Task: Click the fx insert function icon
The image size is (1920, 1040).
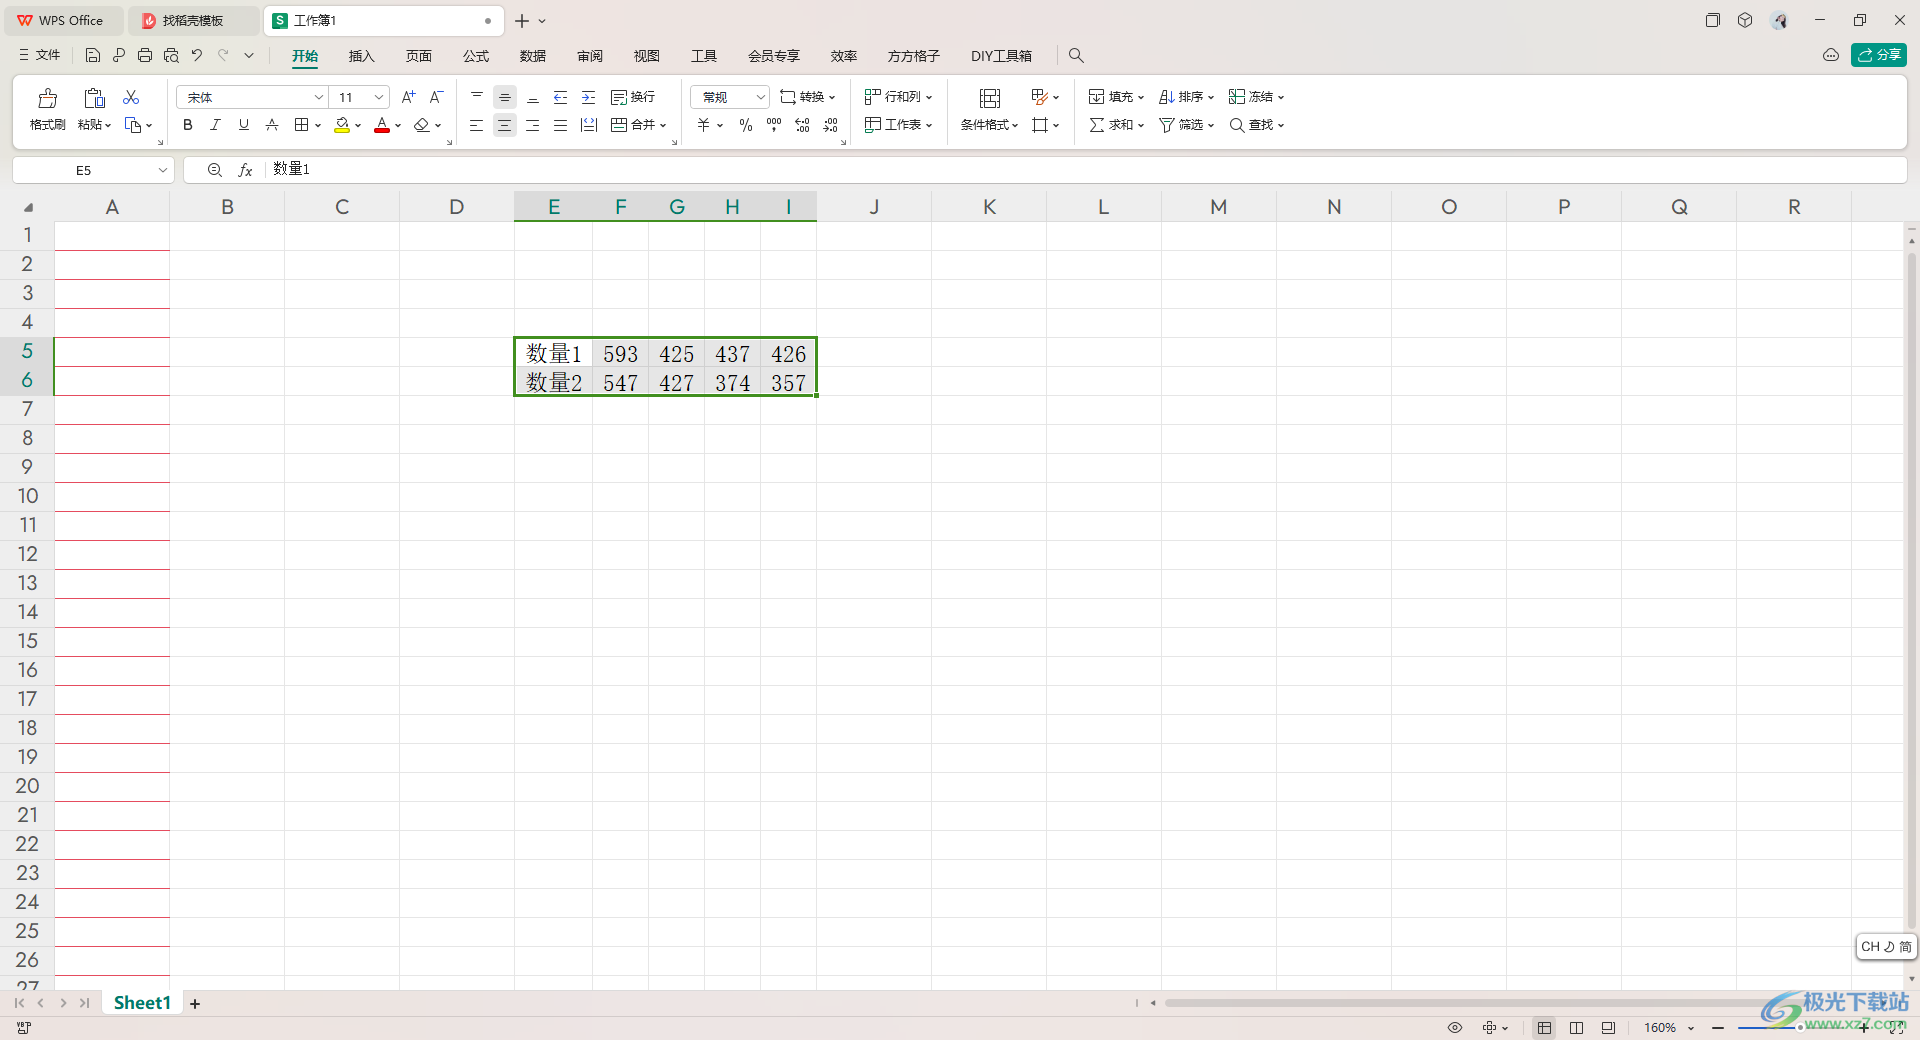Action: pos(245,170)
